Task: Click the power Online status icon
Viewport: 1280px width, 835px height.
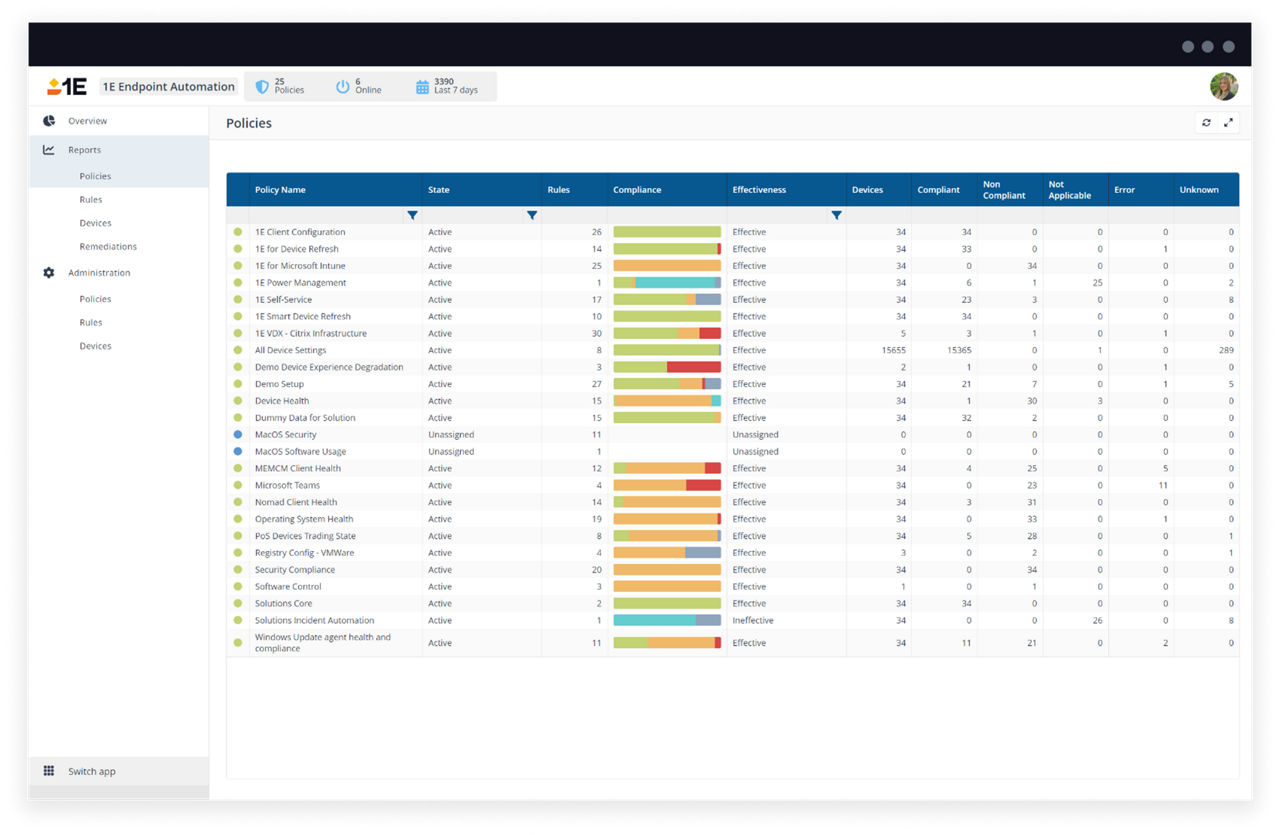Action: pos(343,87)
